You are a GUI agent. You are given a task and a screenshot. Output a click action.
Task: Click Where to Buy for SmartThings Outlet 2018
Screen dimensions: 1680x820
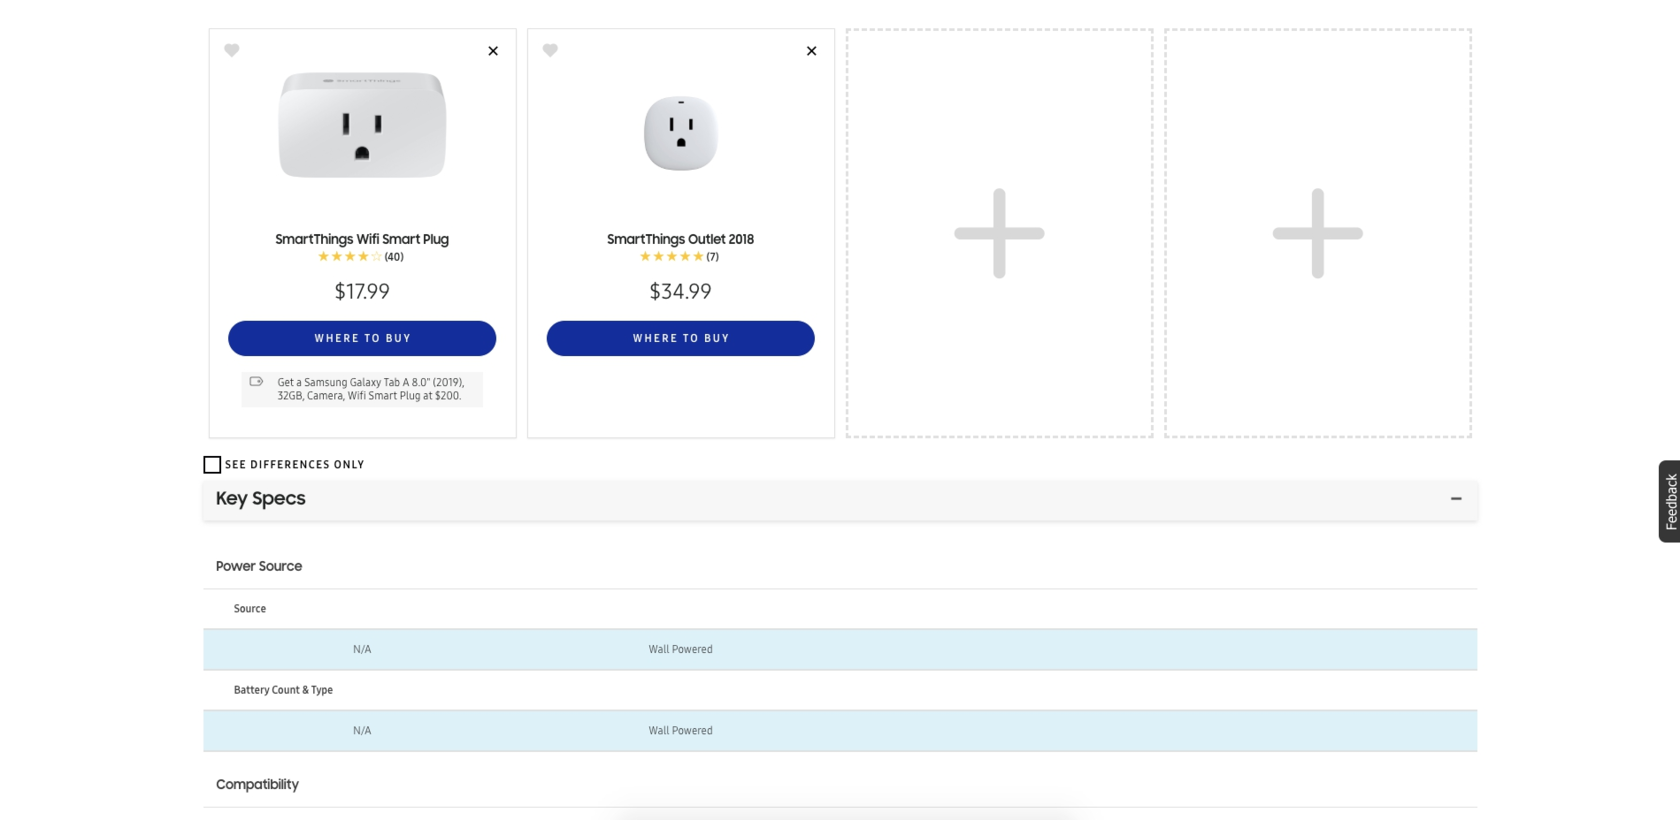pos(680,338)
